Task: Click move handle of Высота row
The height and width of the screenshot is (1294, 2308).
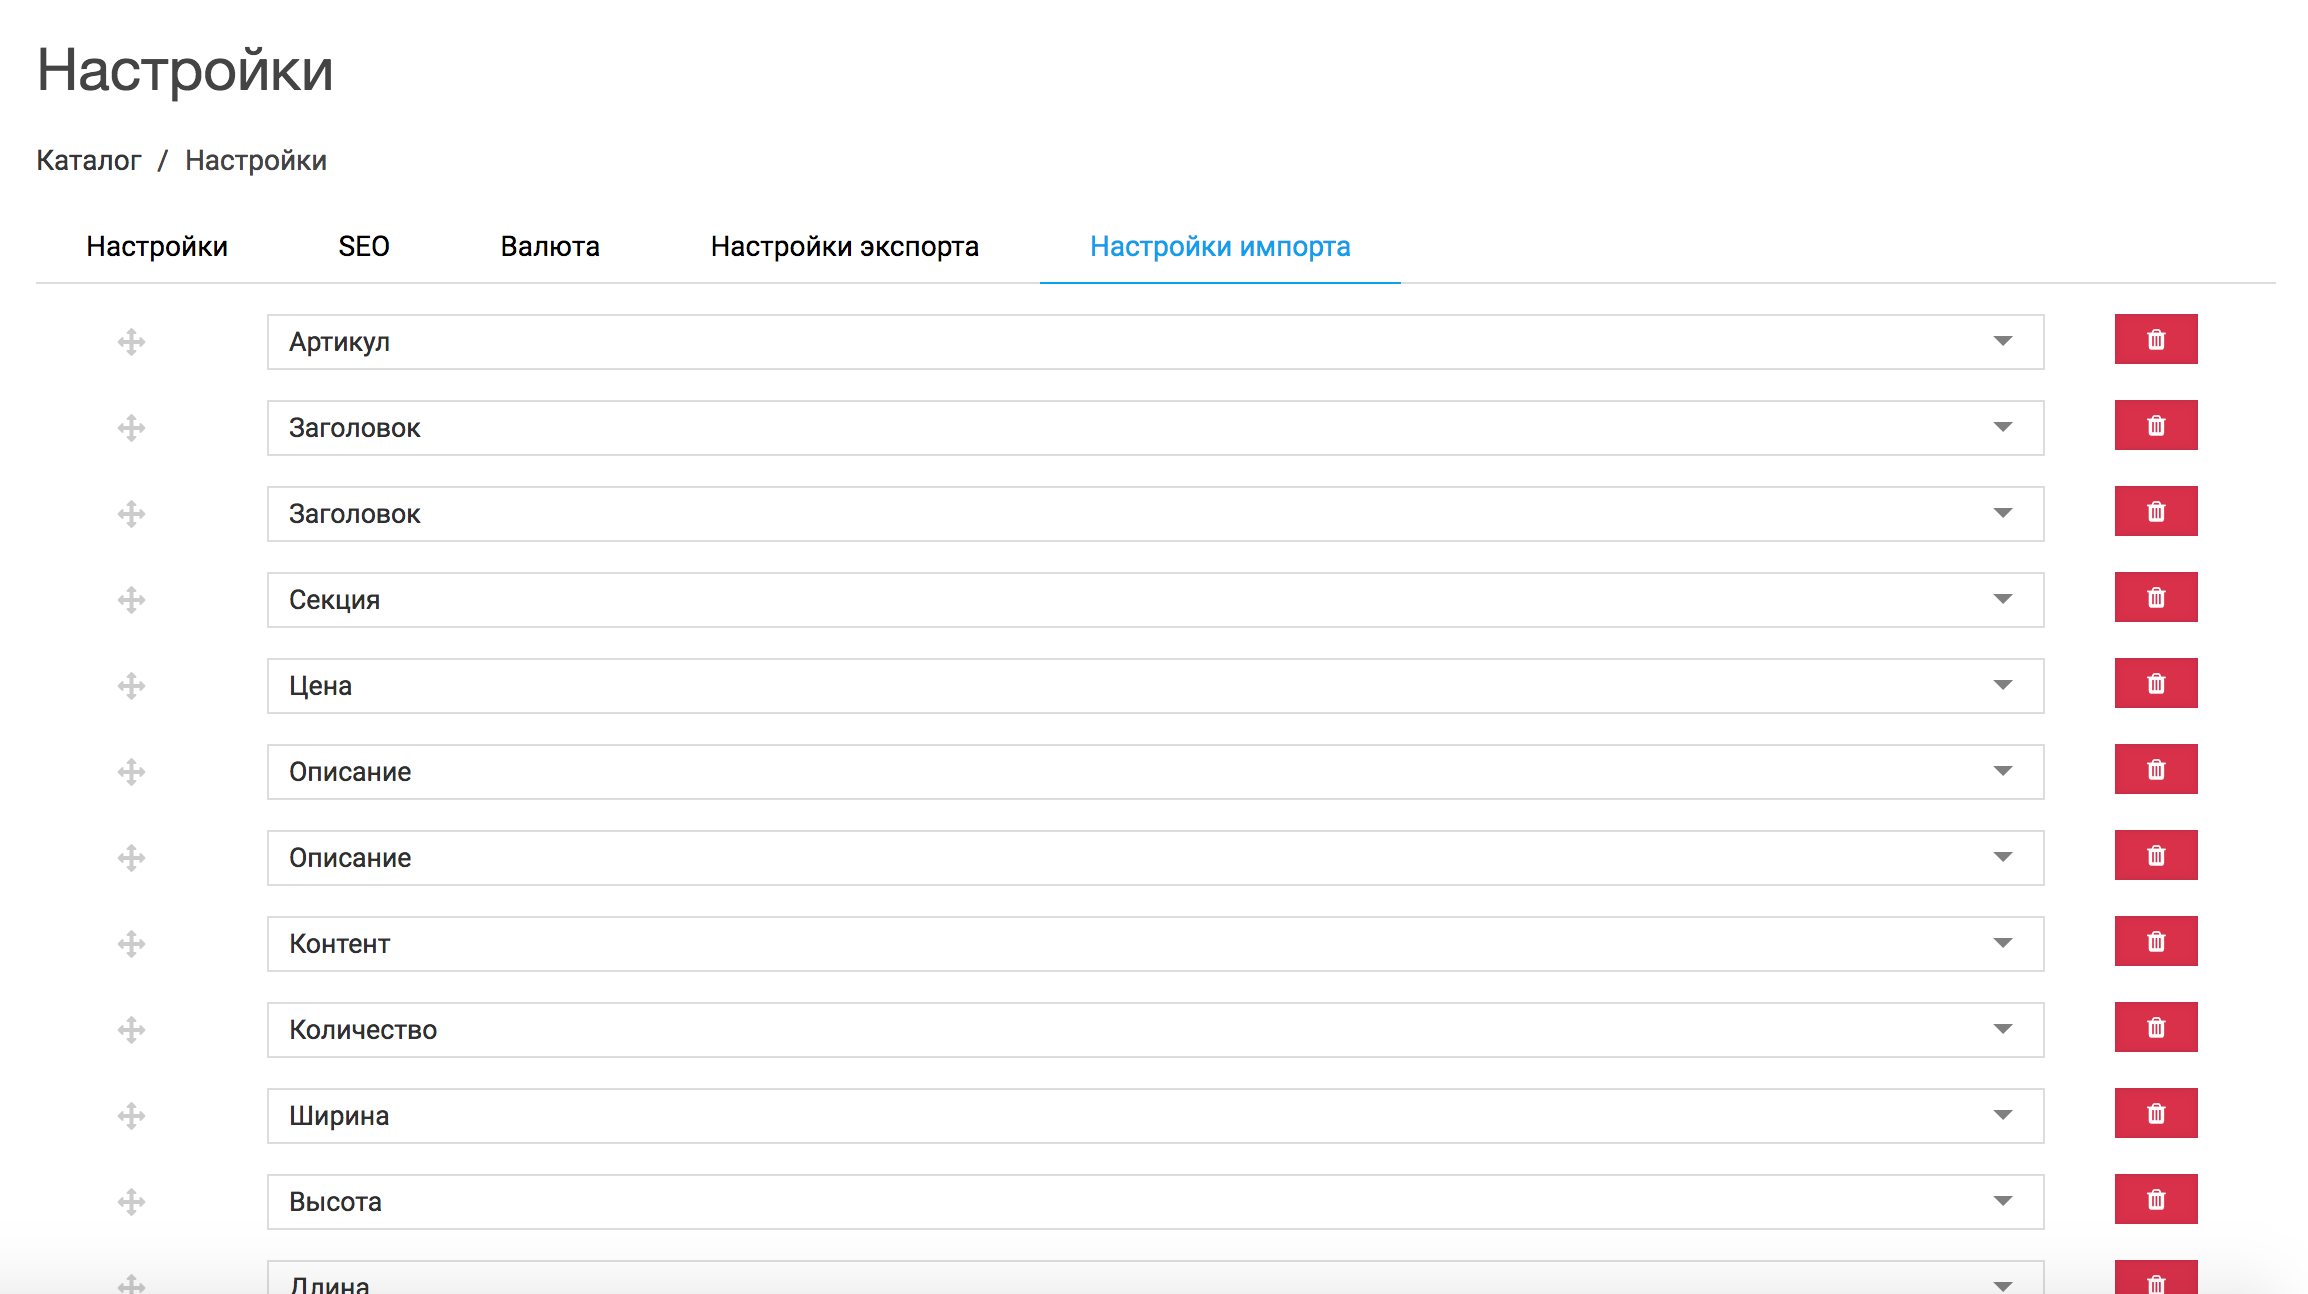Action: (x=131, y=1202)
